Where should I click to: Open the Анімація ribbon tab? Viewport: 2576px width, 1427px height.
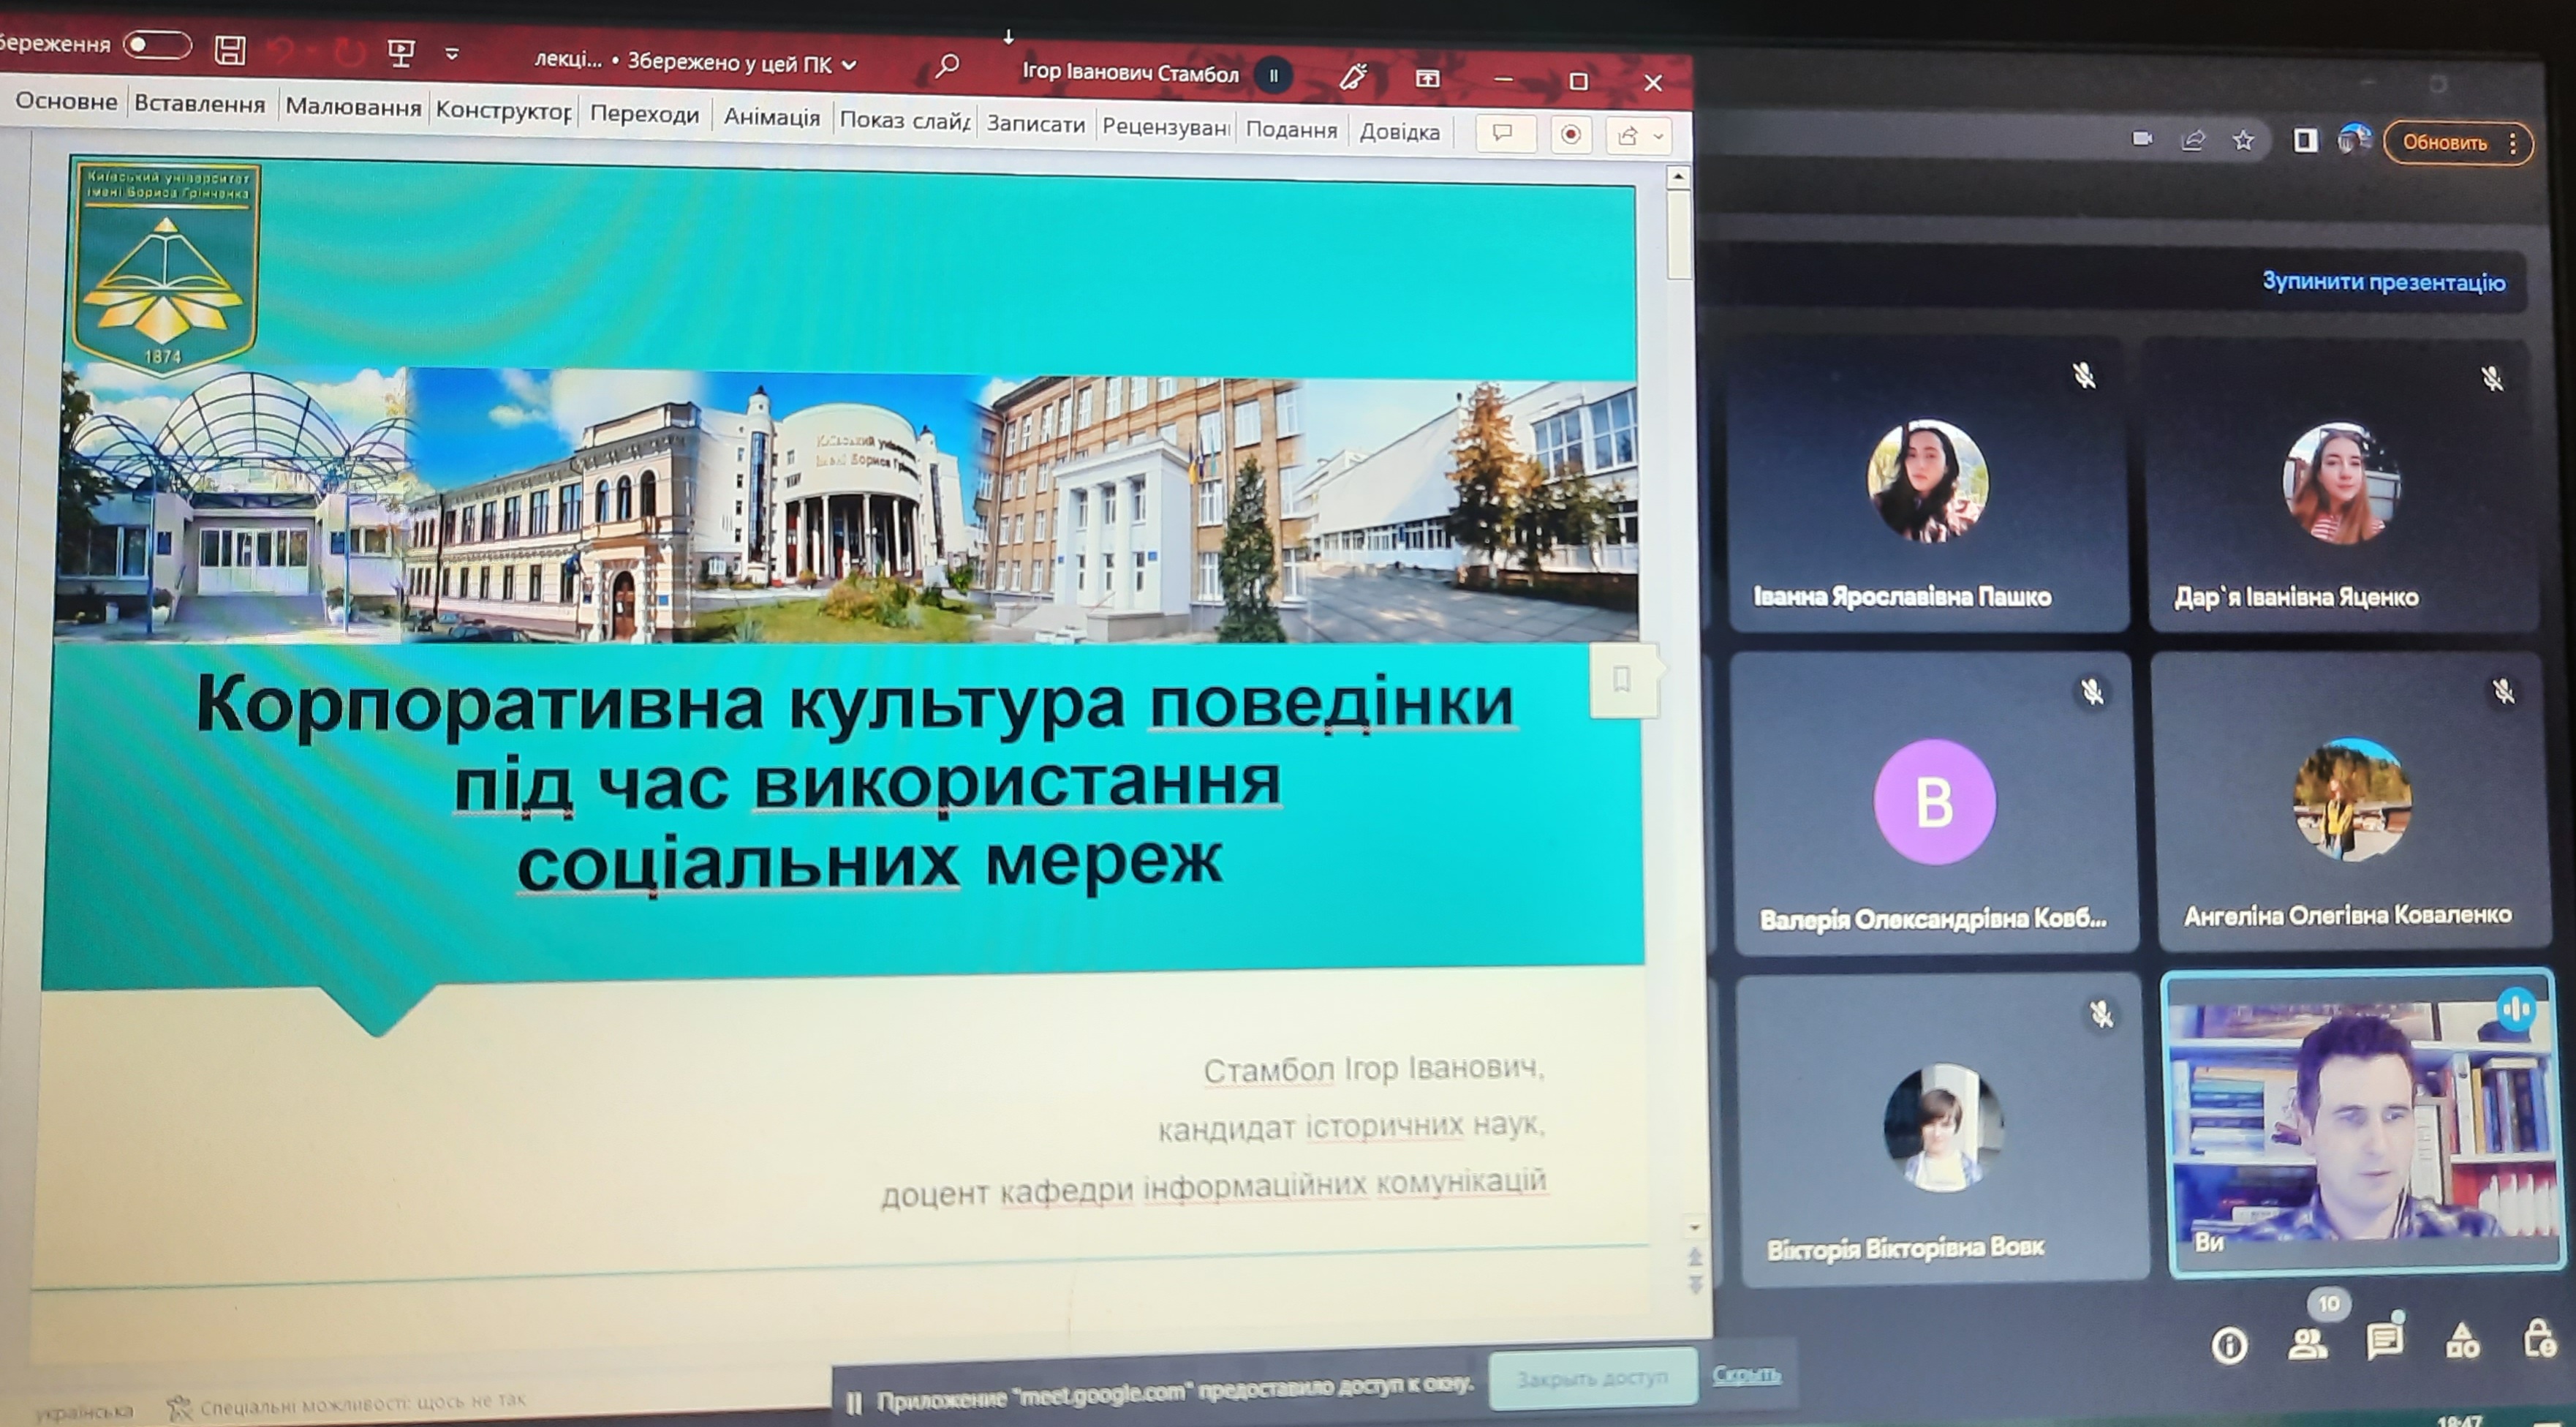coord(771,117)
